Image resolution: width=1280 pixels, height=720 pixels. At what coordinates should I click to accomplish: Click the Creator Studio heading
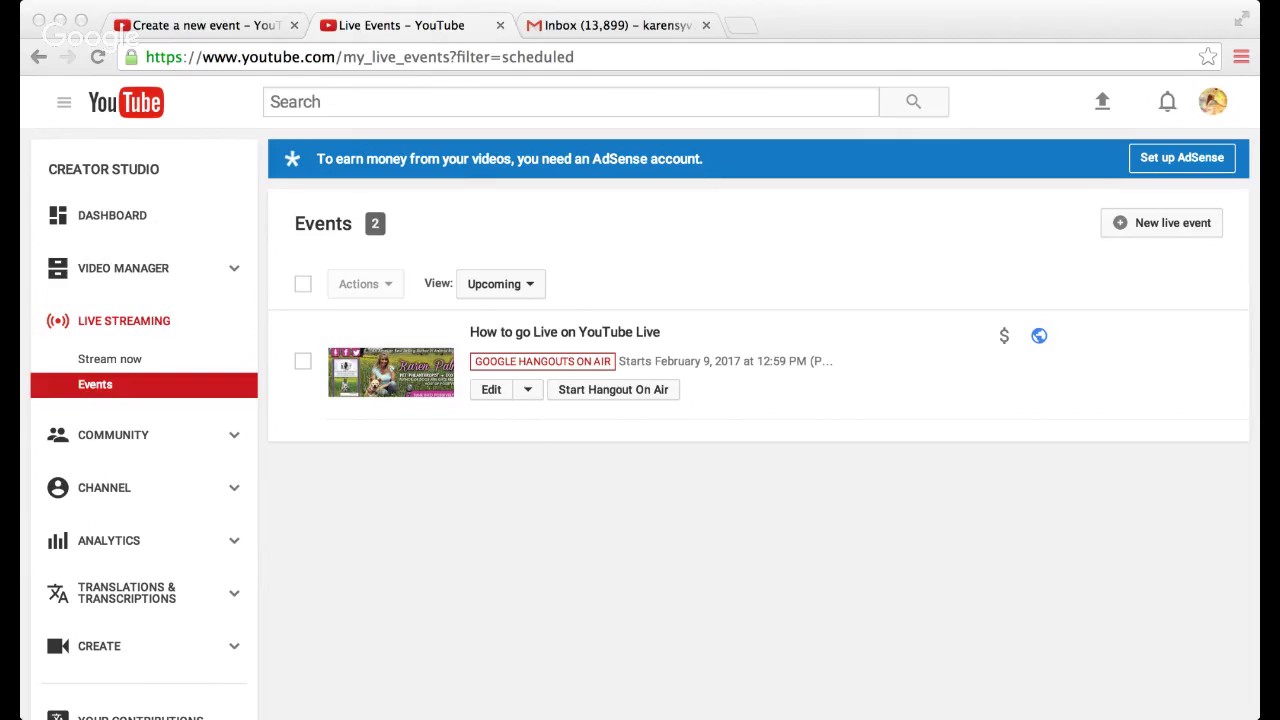point(104,169)
